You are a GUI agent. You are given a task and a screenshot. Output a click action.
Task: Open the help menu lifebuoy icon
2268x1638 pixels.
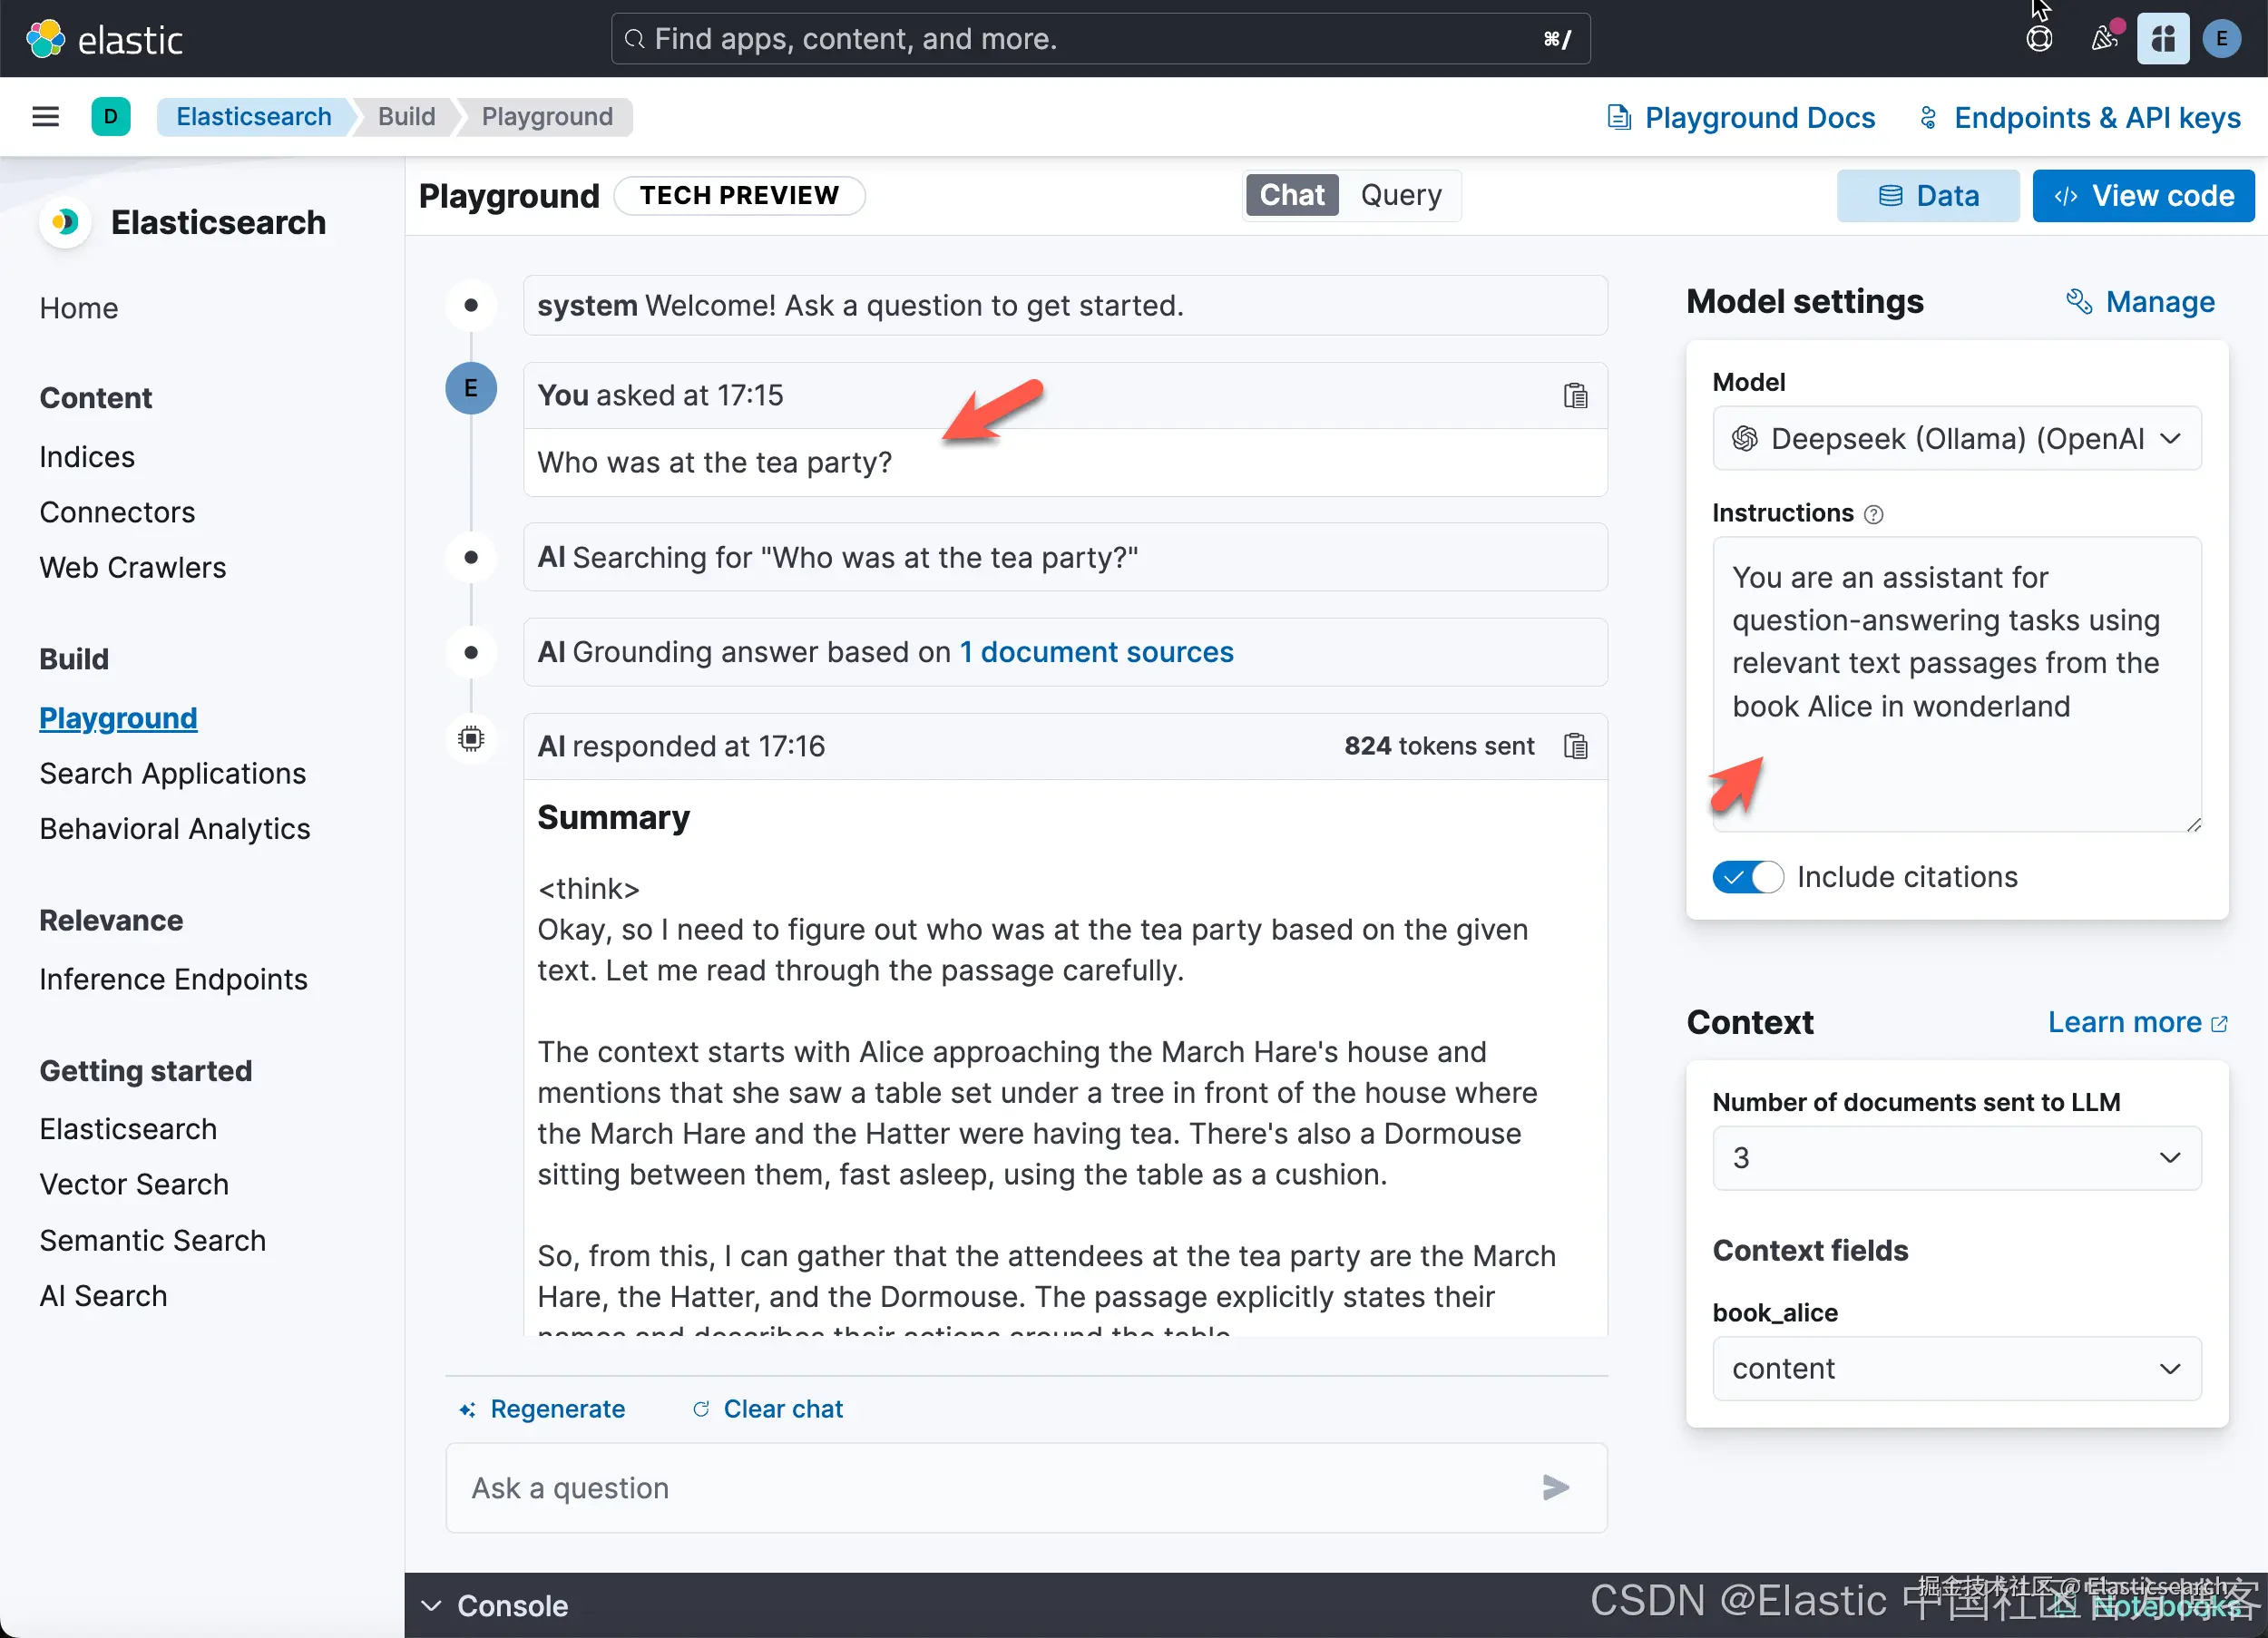[2038, 39]
